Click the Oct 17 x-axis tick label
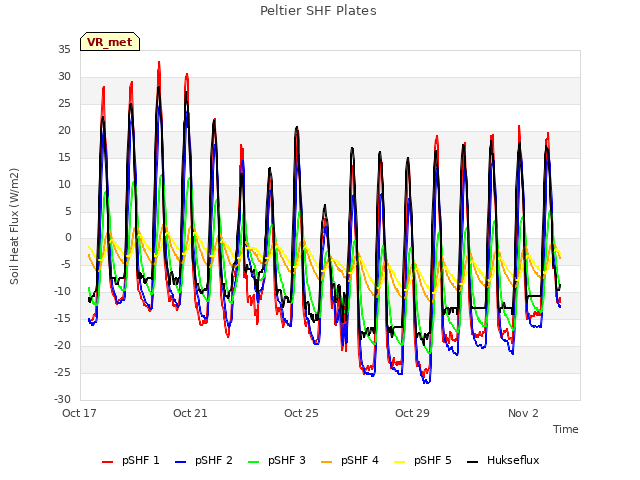Image resolution: width=640 pixels, height=480 pixels. coord(79,413)
